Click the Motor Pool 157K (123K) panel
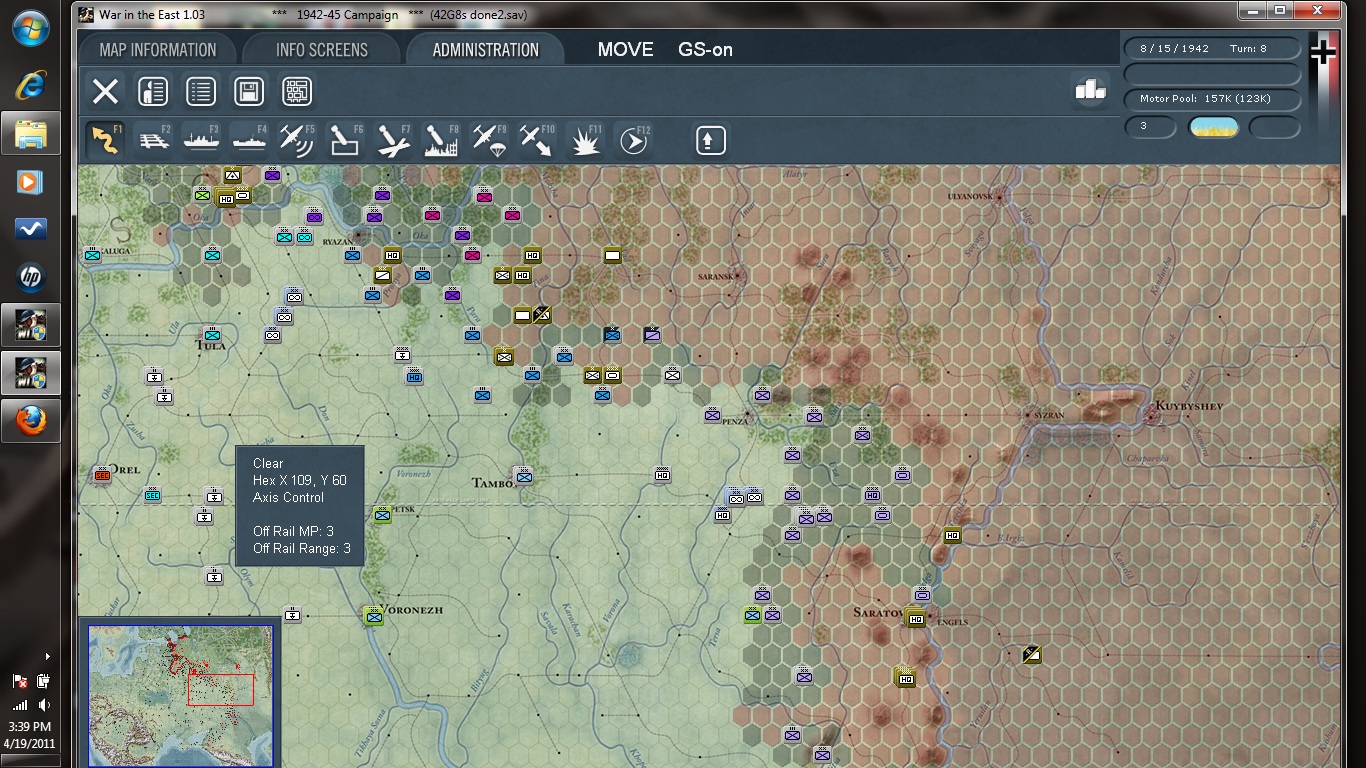Screen dimensions: 1366x768 pos(1213,99)
